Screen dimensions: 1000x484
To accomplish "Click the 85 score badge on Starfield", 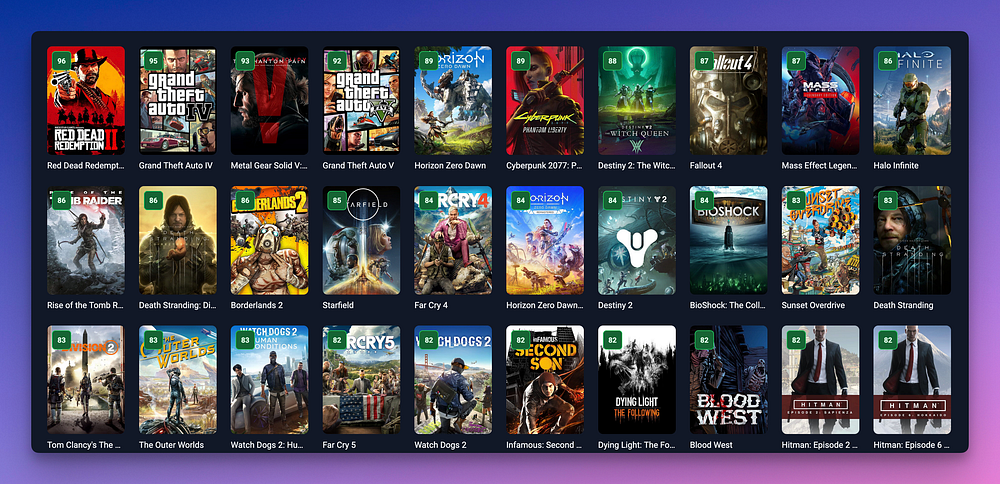I will coord(337,200).
